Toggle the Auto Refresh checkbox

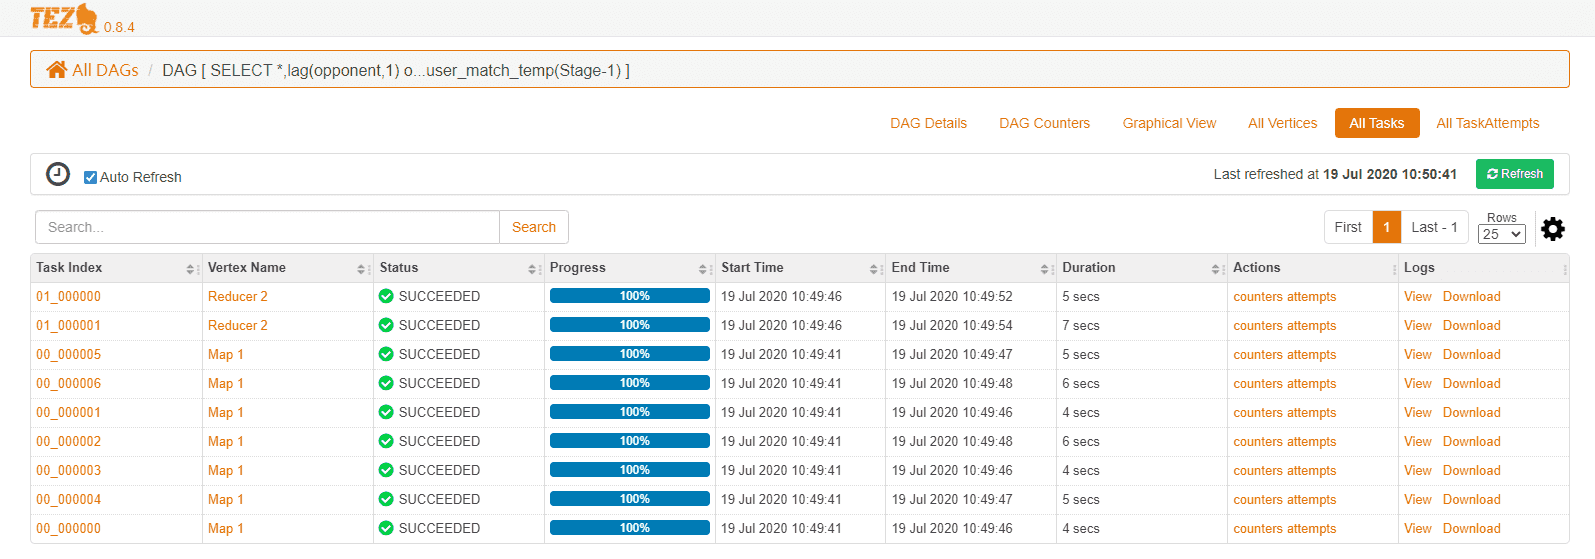tap(90, 177)
